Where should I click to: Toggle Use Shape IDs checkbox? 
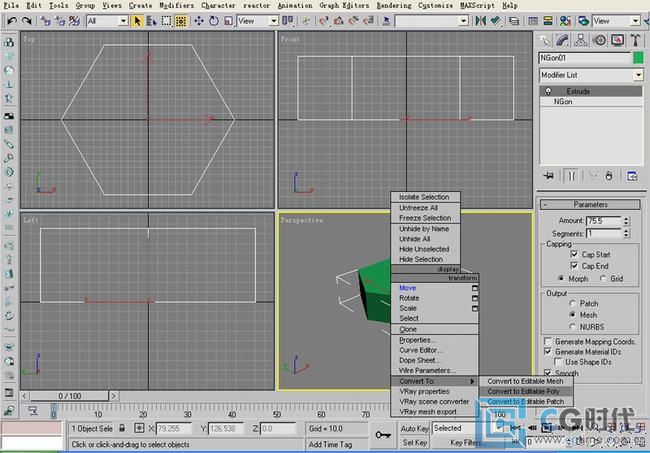click(558, 362)
